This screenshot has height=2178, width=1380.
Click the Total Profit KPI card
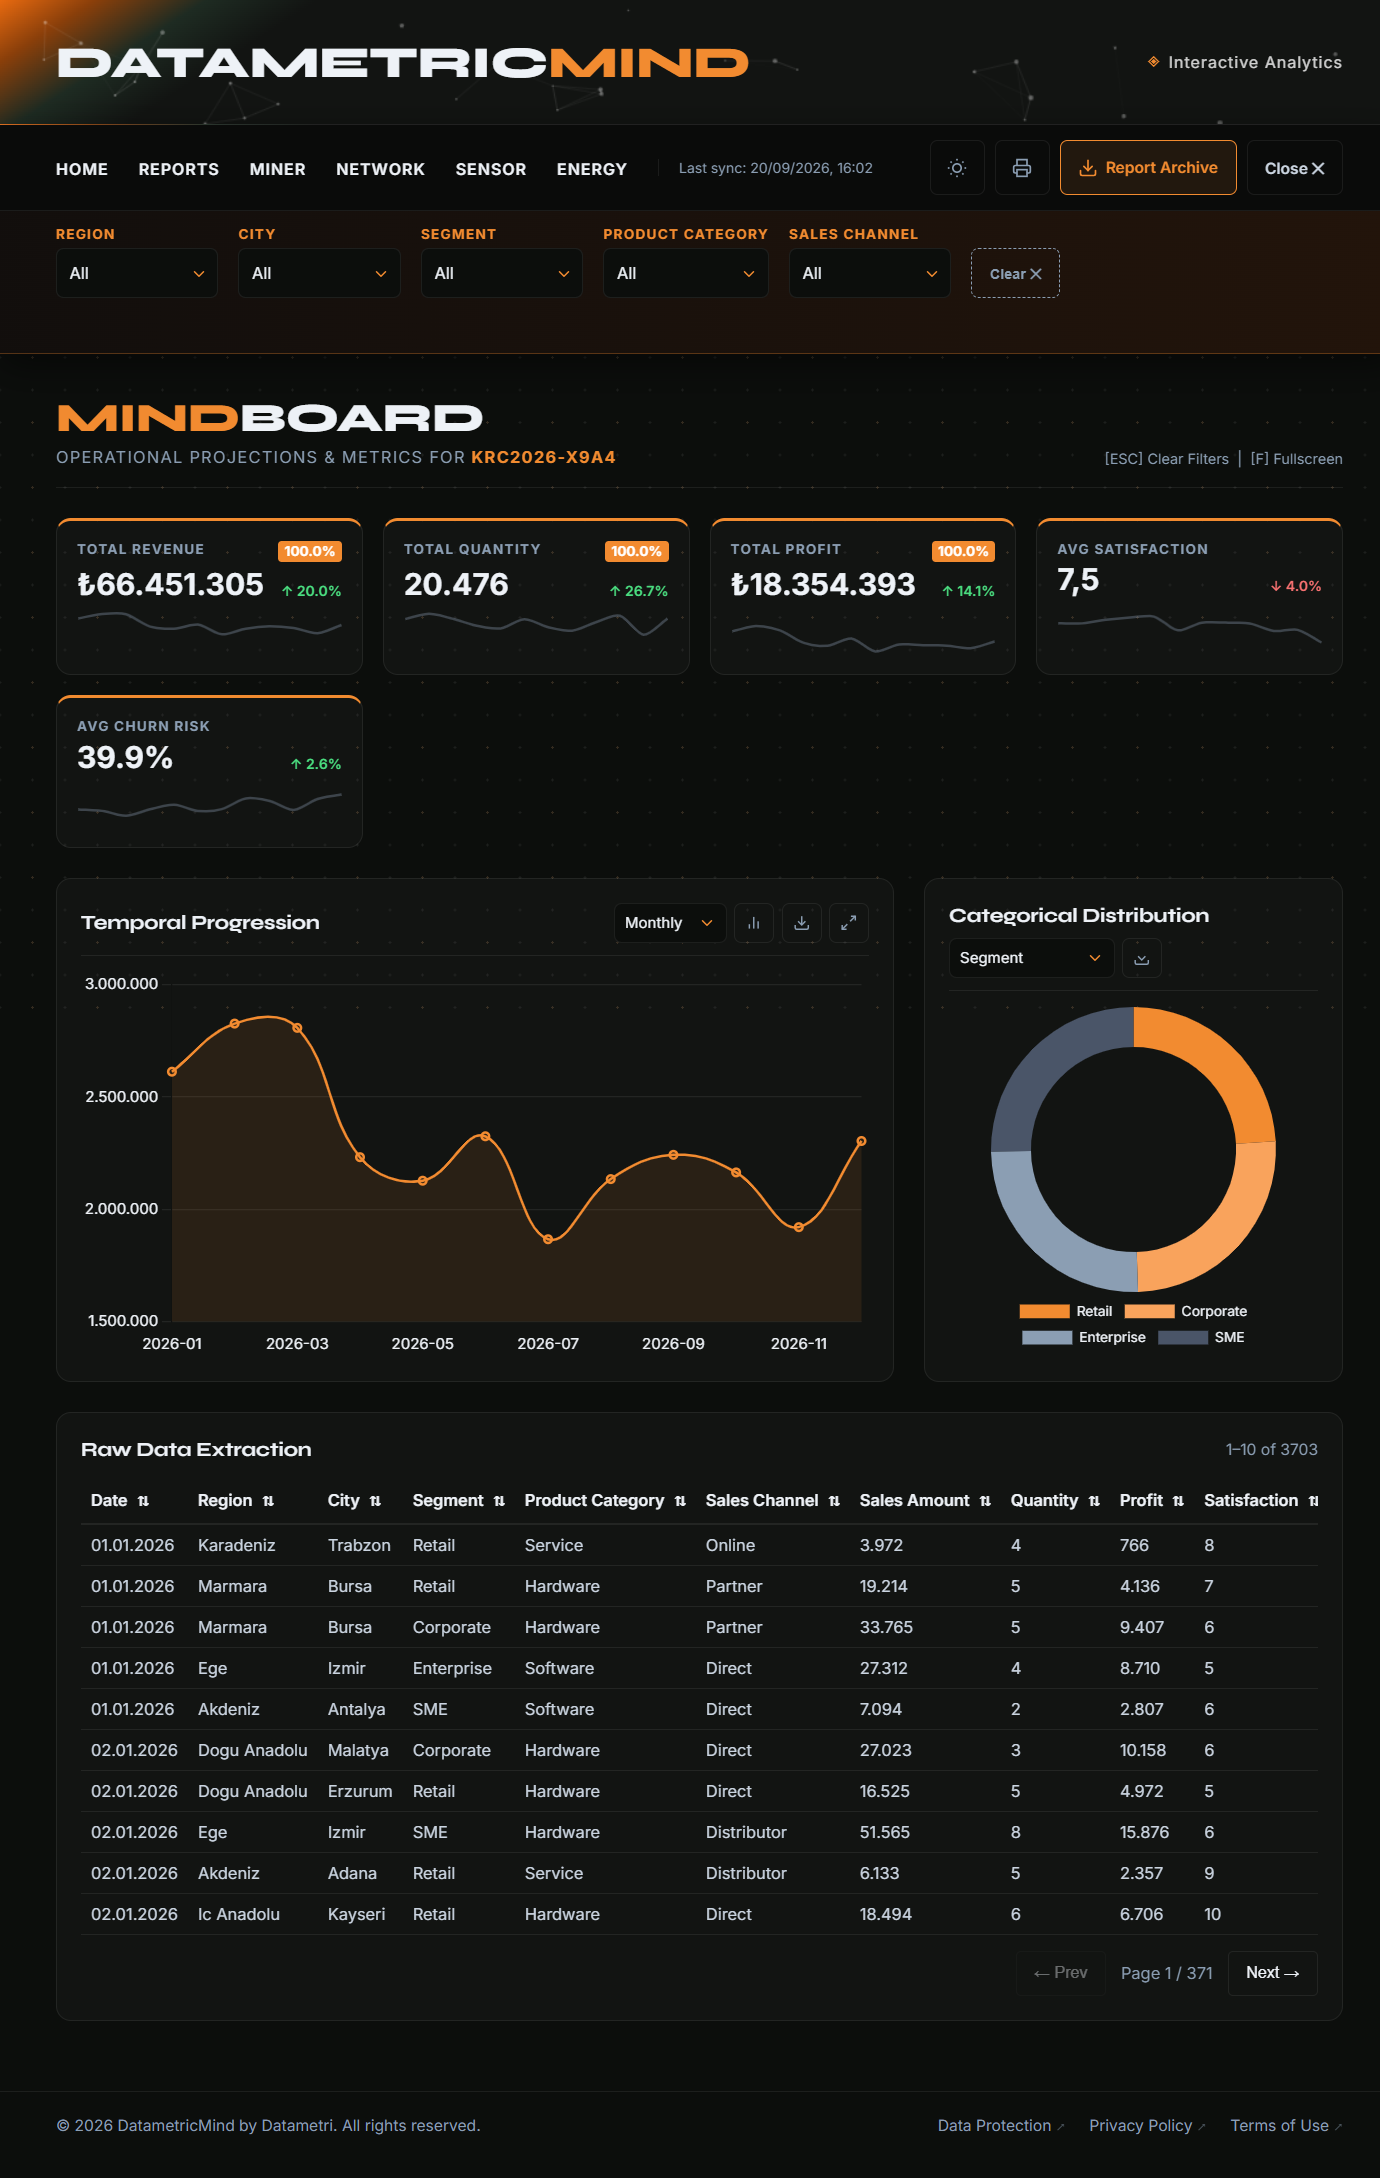(x=863, y=596)
